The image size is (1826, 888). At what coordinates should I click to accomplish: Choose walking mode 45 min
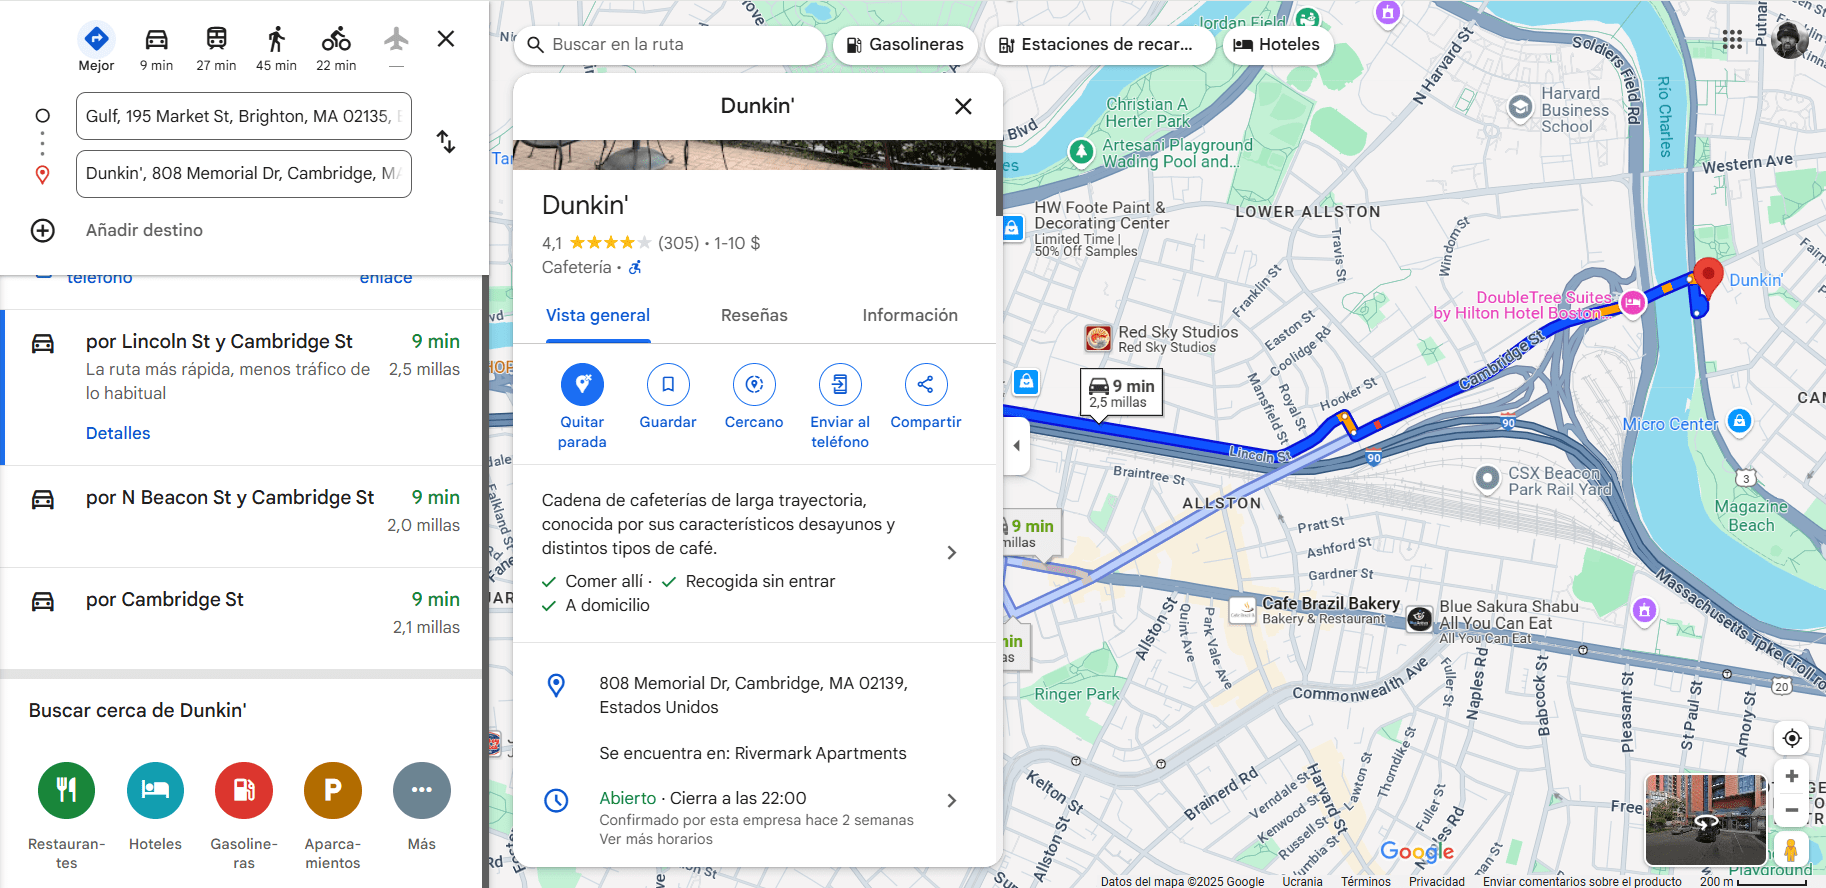pyautogui.click(x=276, y=47)
